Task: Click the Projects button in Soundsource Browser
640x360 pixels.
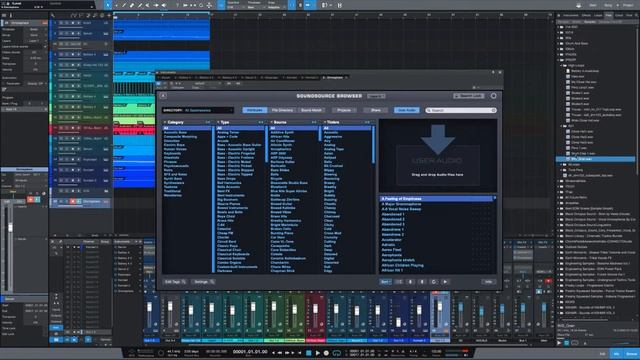Action: click(344, 110)
